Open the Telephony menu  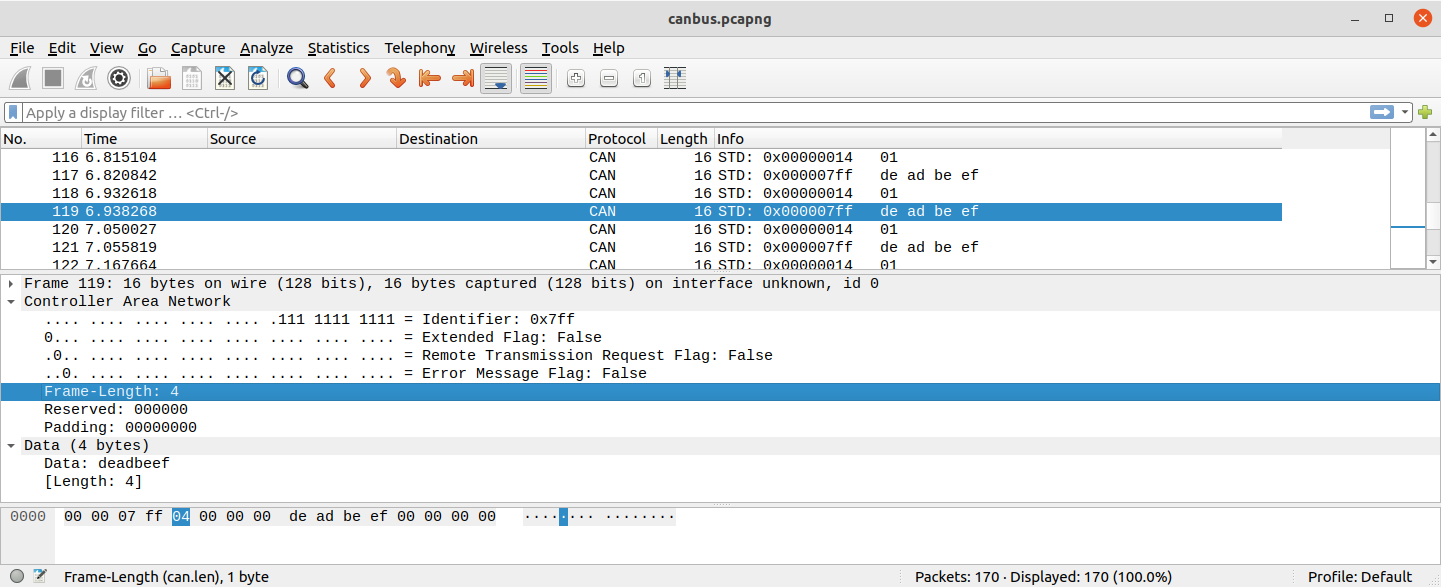click(x=420, y=48)
